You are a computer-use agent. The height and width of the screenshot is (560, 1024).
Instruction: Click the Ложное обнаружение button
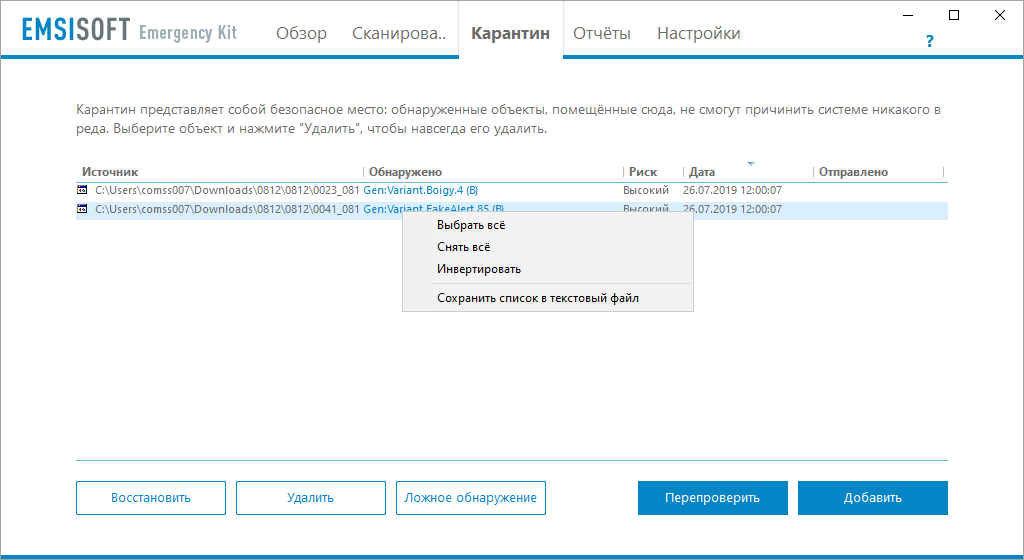click(x=471, y=498)
